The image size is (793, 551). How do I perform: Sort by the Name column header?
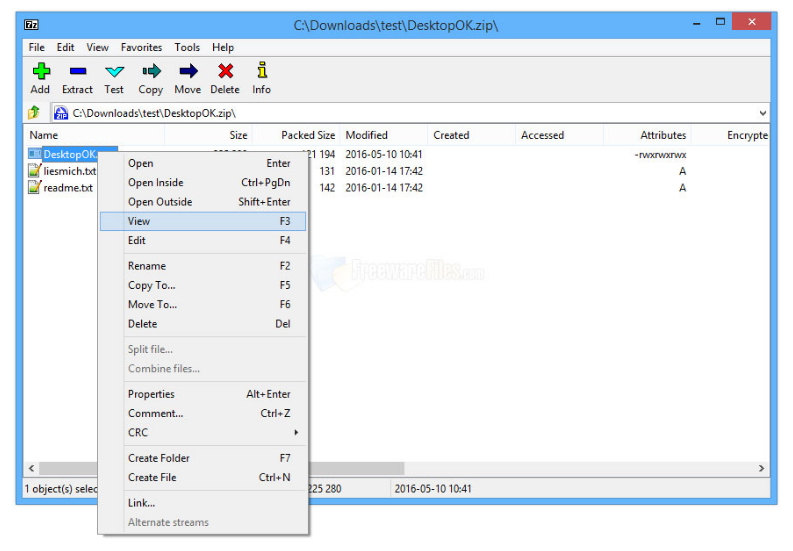tap(94, 135)
